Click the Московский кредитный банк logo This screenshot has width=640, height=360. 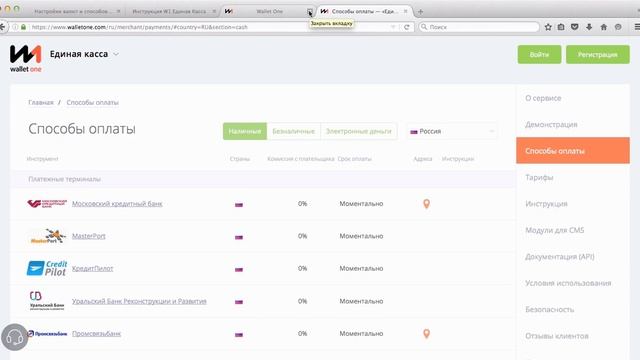[47, 203]
